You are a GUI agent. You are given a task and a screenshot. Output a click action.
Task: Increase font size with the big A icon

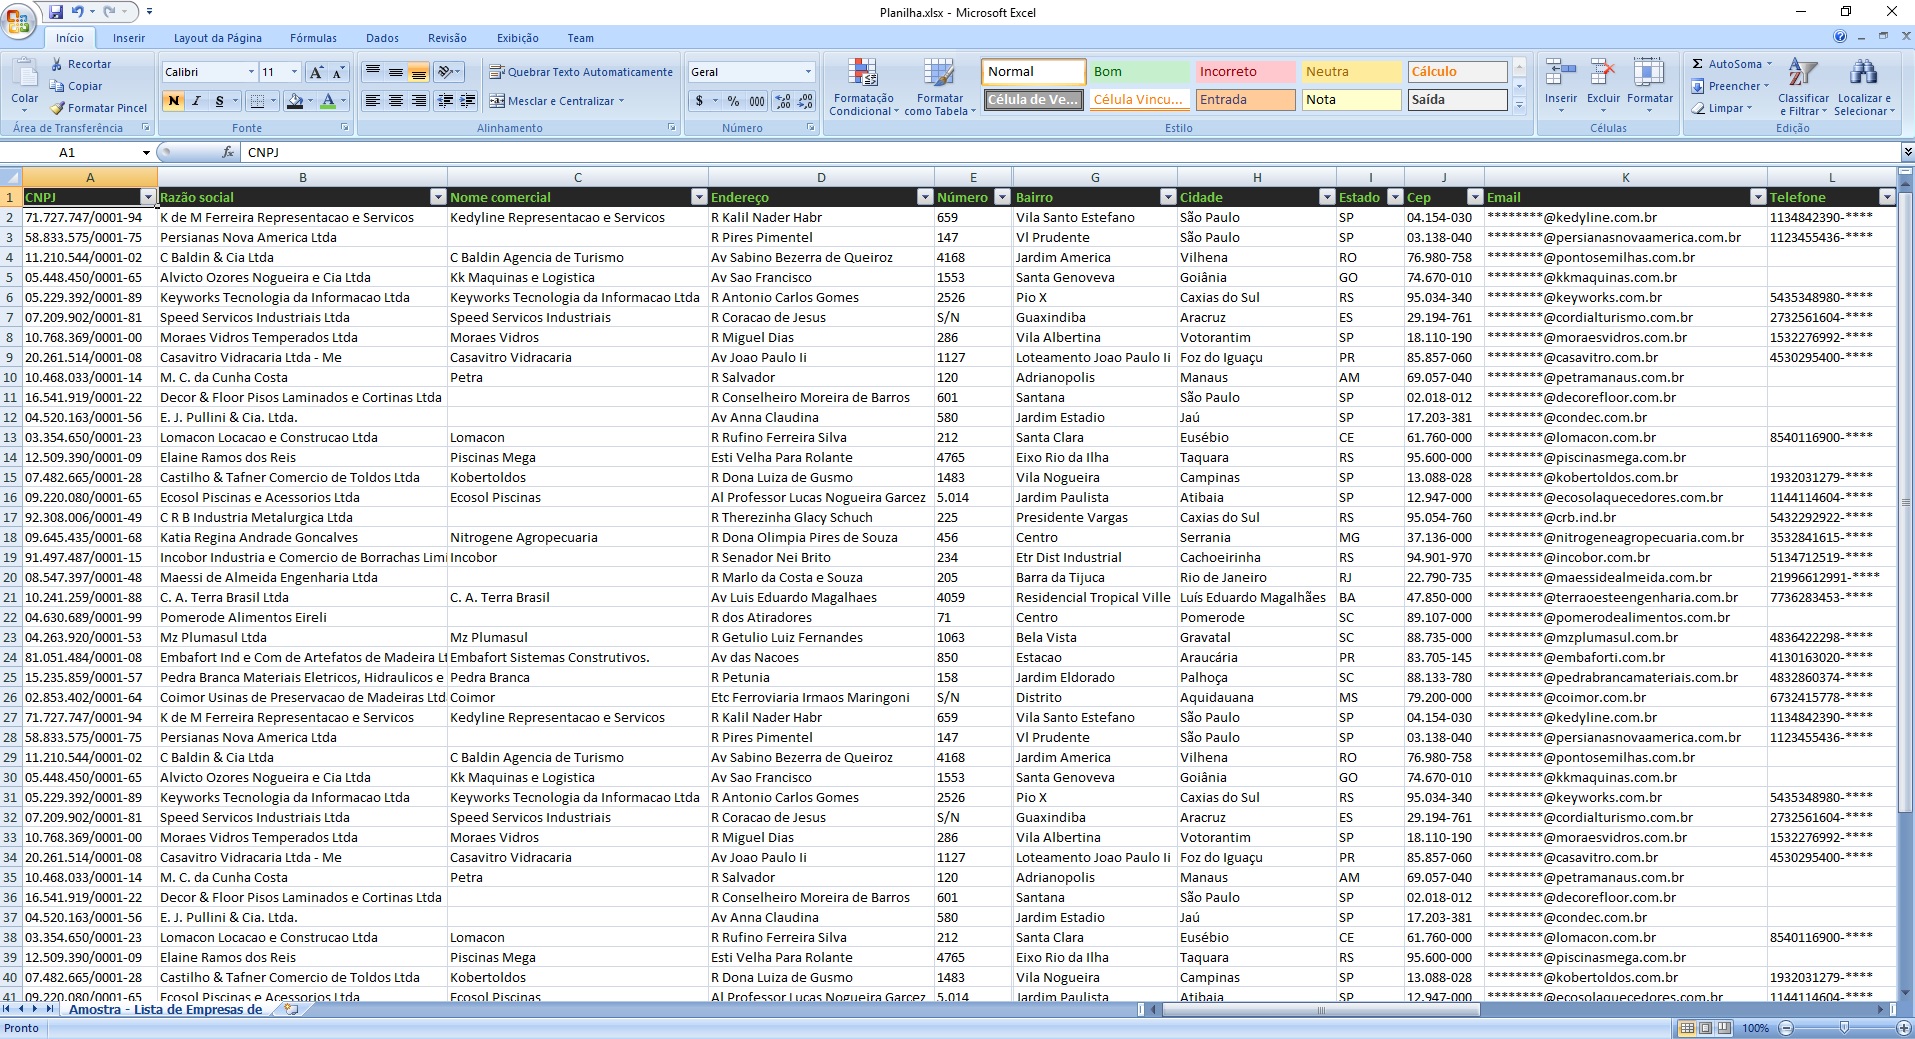point(316,72)
